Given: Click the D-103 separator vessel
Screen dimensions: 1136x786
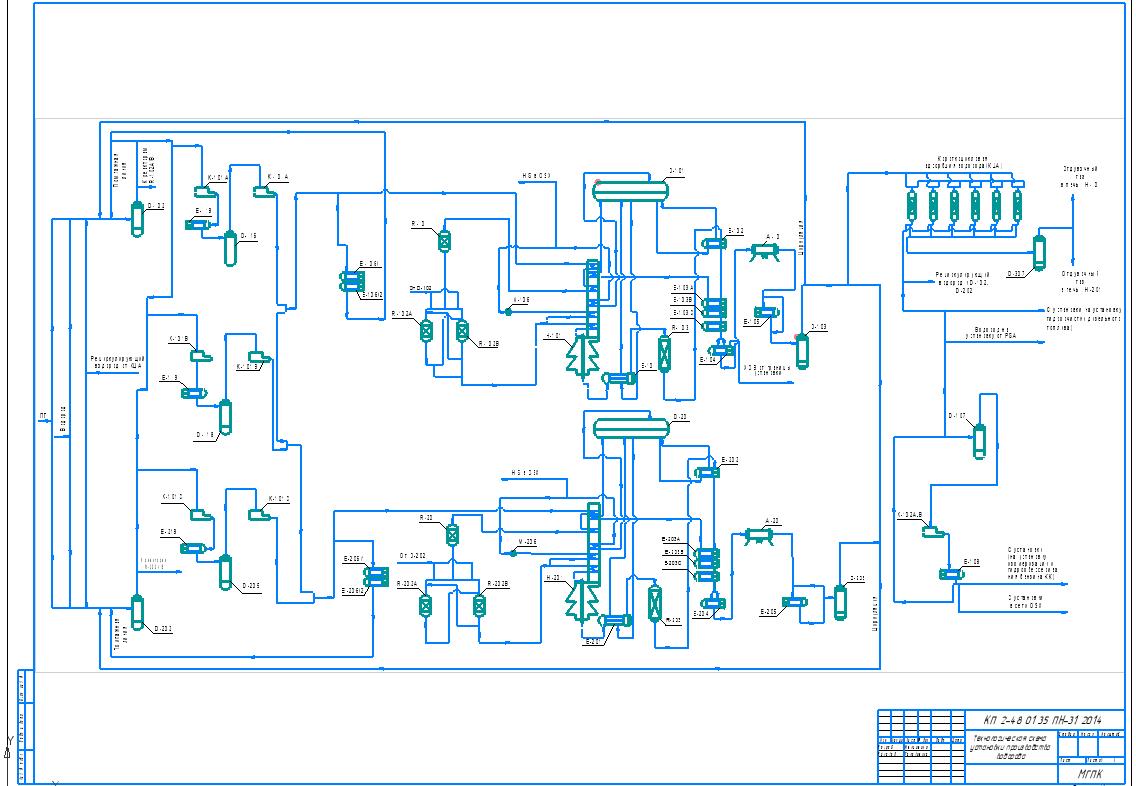Looking at the screenshot, I should tap(801, 350).
